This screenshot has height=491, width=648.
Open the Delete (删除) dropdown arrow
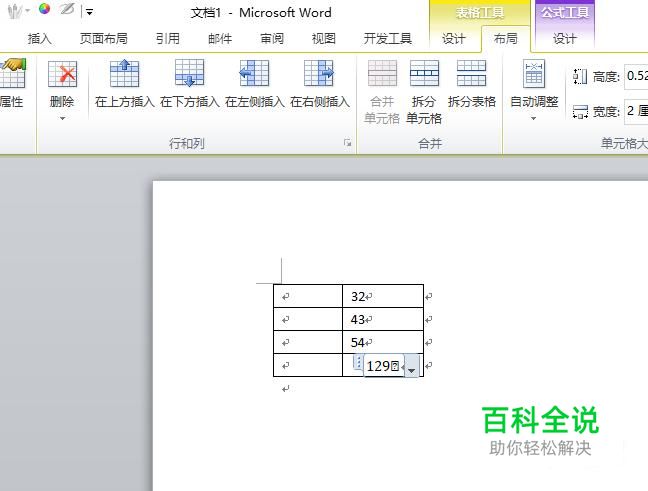(62, 119)
